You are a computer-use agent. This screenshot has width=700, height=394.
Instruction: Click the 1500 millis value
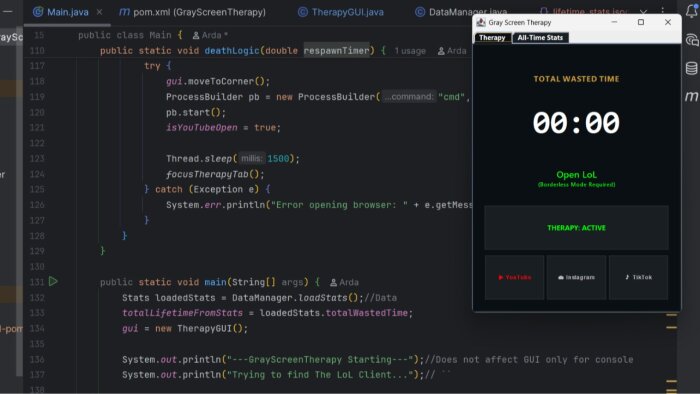pyautogui.click(x=278, y=158)
